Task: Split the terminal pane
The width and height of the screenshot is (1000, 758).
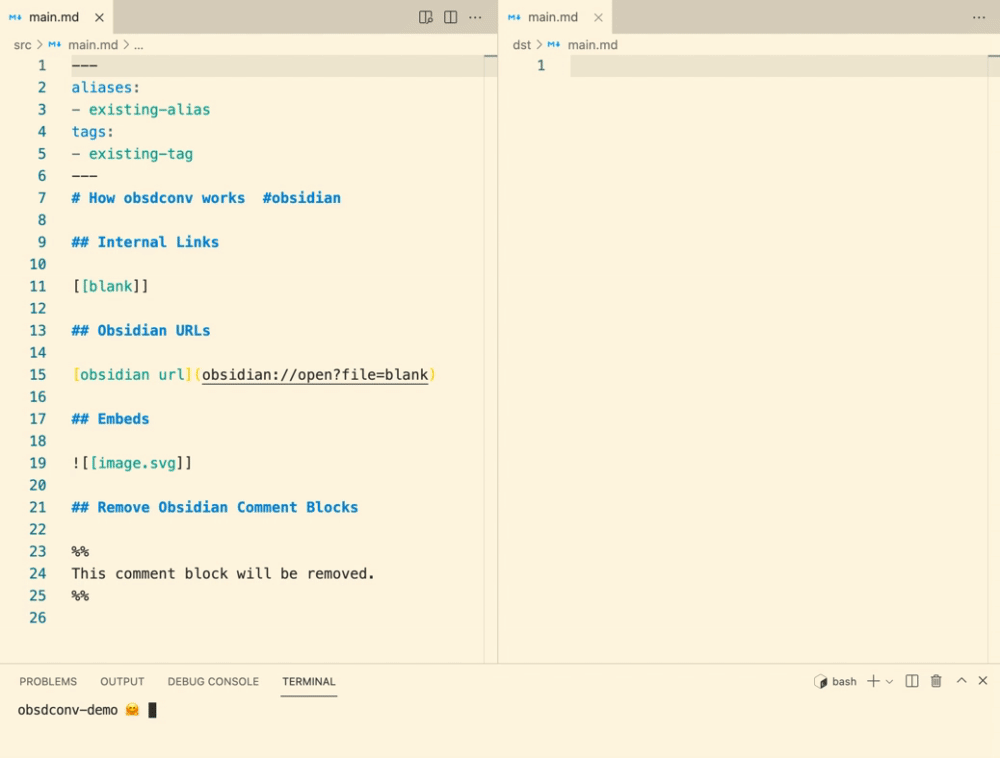Action: click(x=912, y=681)
